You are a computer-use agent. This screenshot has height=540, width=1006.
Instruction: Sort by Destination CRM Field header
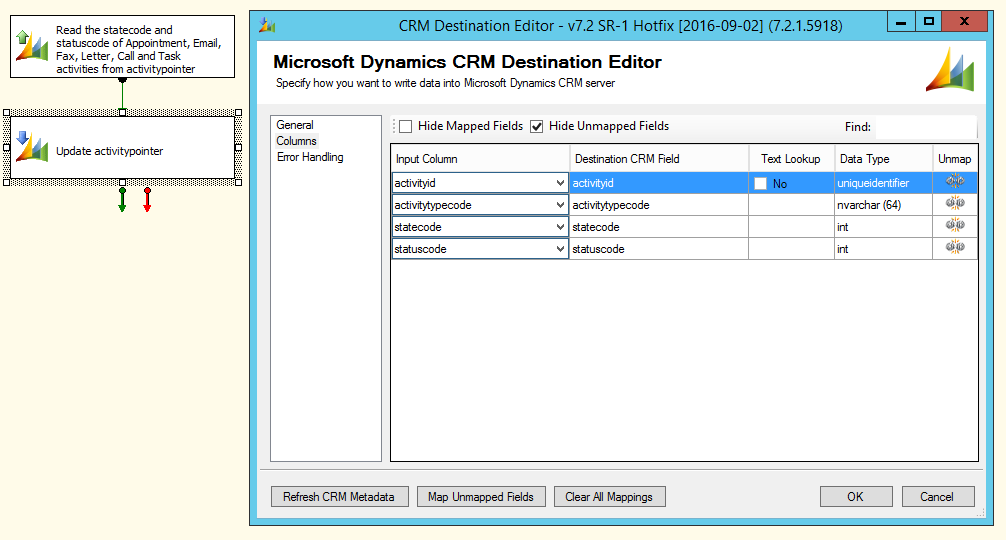click(659, 158)
